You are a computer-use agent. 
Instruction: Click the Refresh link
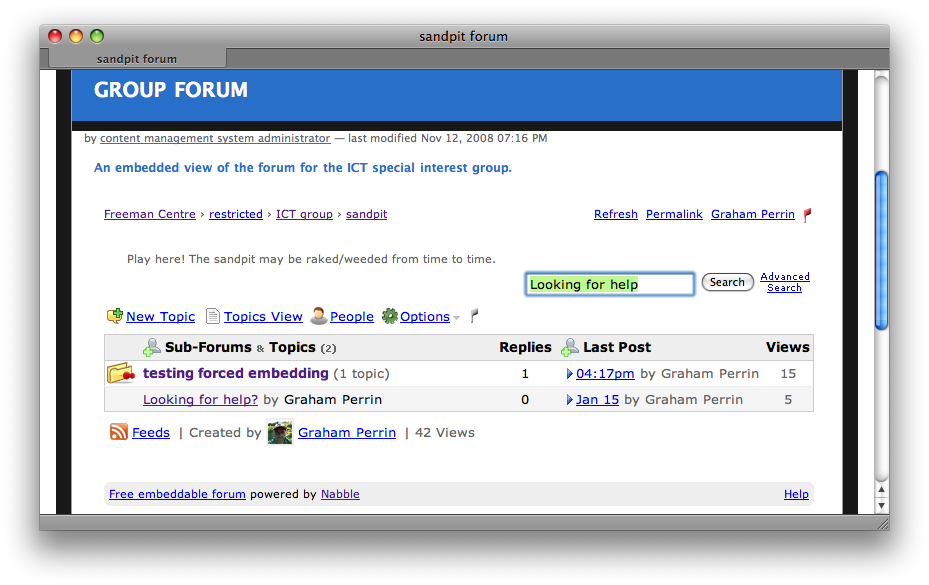615,214
